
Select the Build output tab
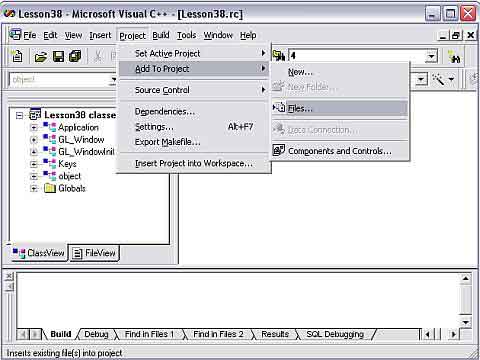click(x=61, y=334)
